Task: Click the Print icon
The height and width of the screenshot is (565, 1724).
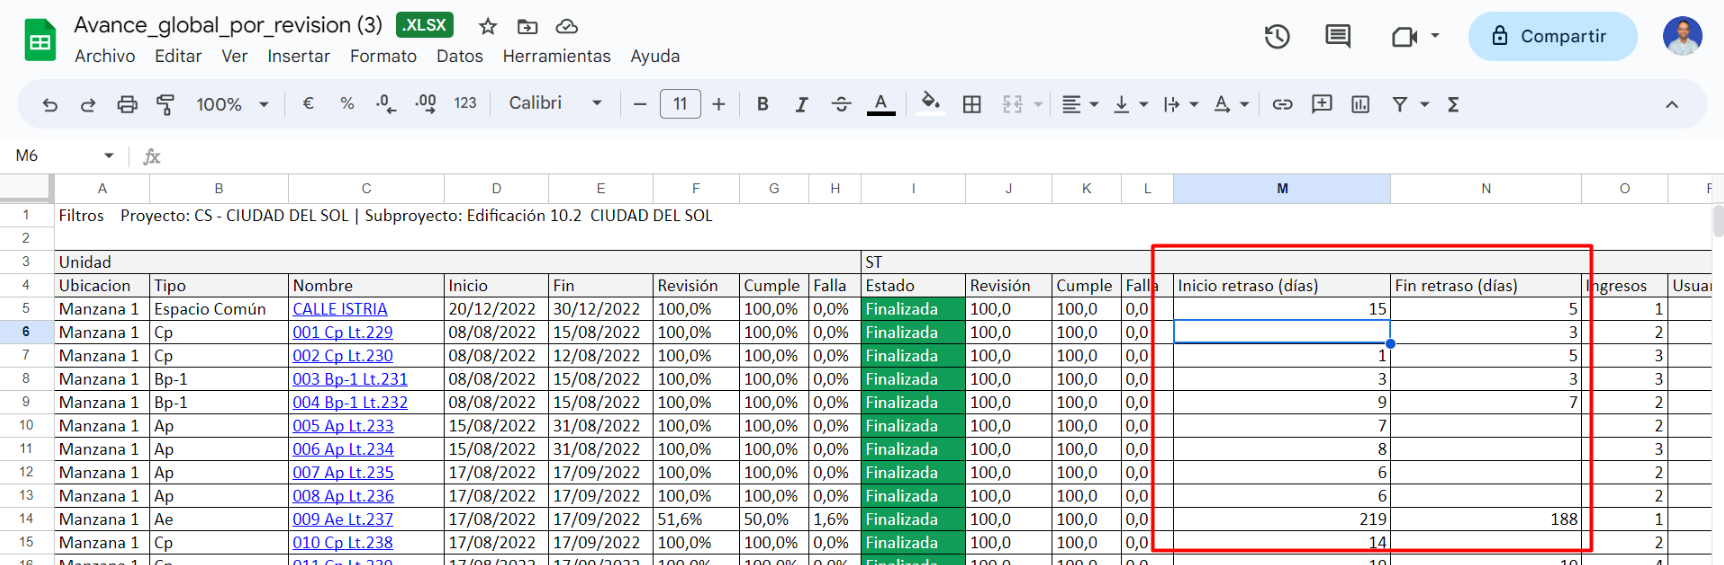Action: (127, 104)
